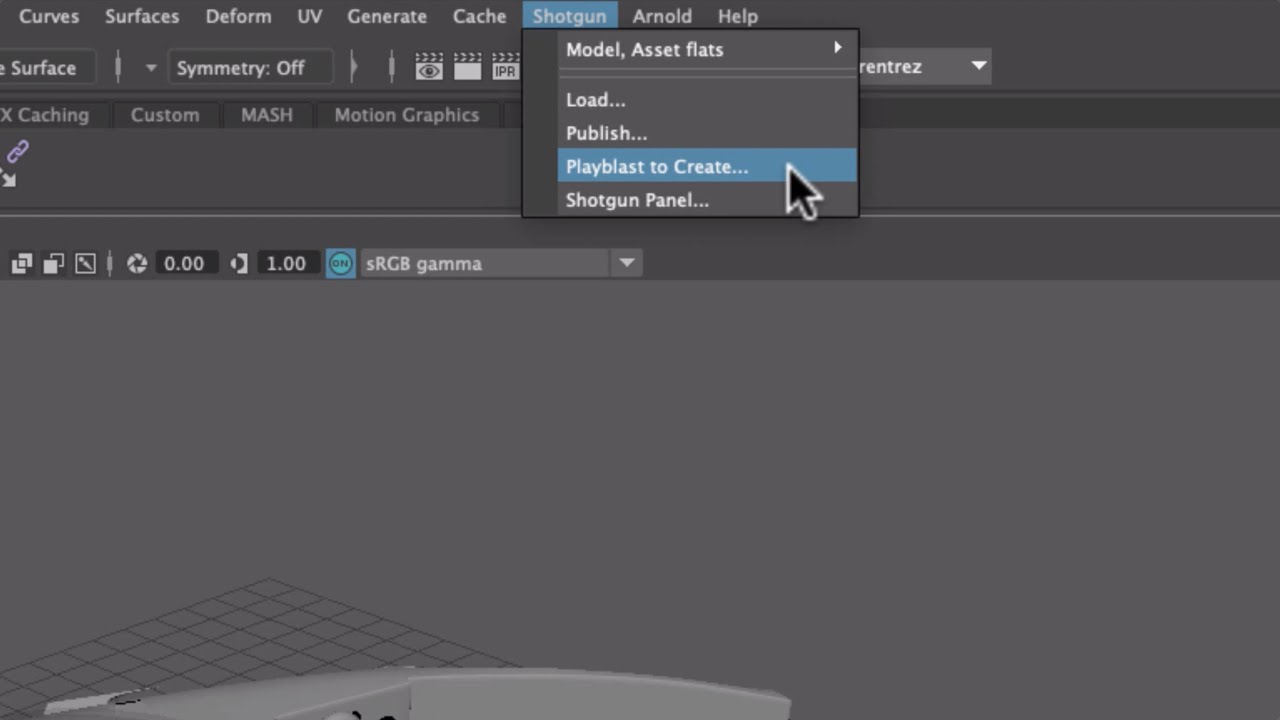
Task: Open the UV menu
Action: (x=310, y=16)
